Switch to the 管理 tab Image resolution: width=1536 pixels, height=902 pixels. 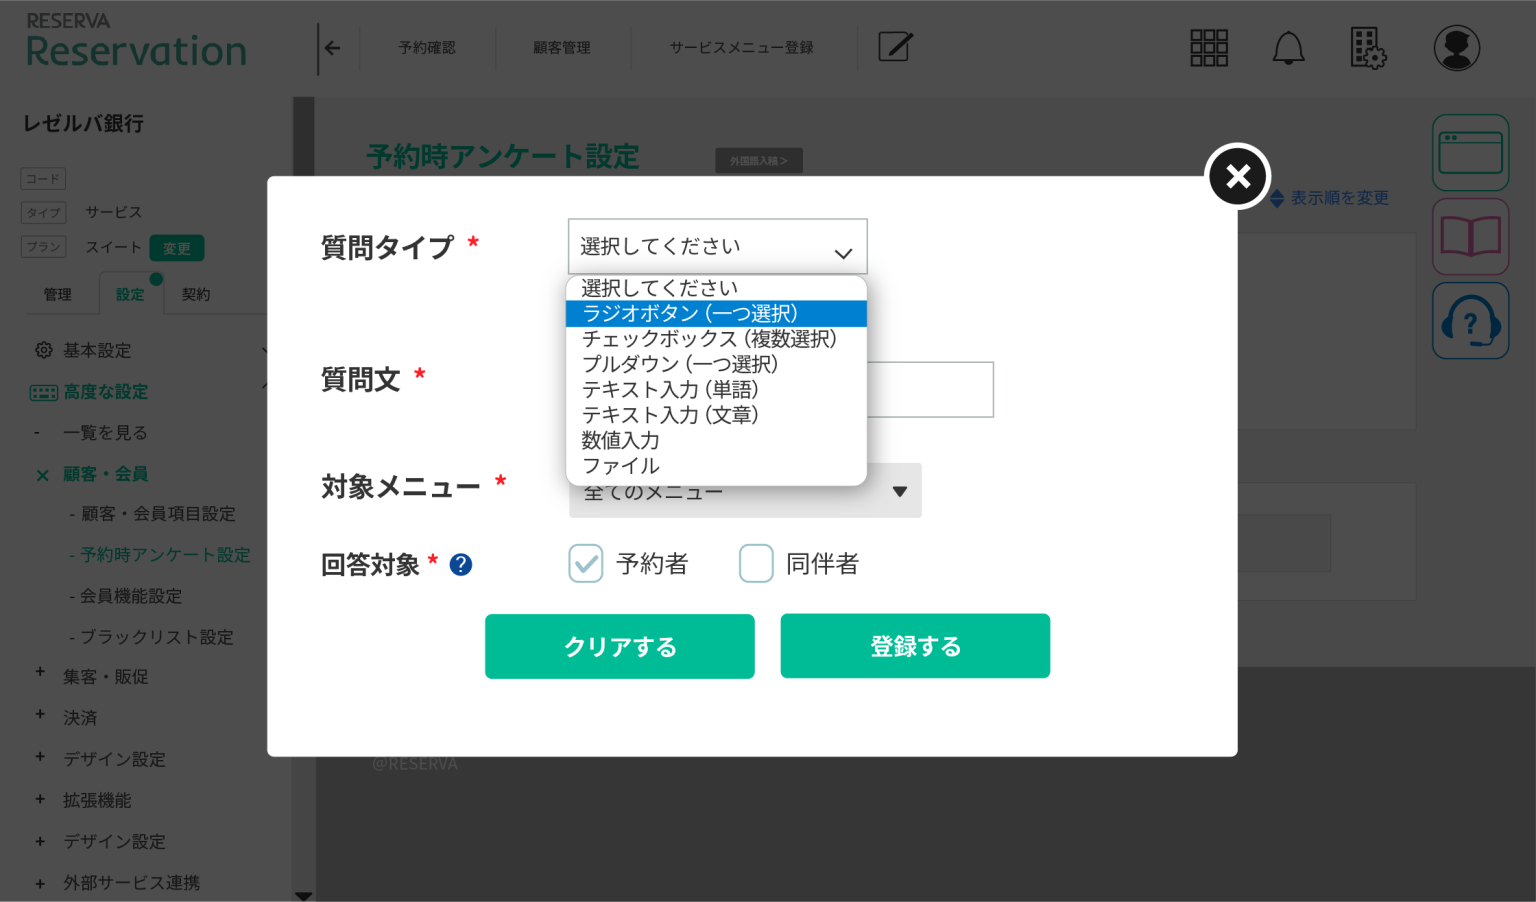[57, 295]
